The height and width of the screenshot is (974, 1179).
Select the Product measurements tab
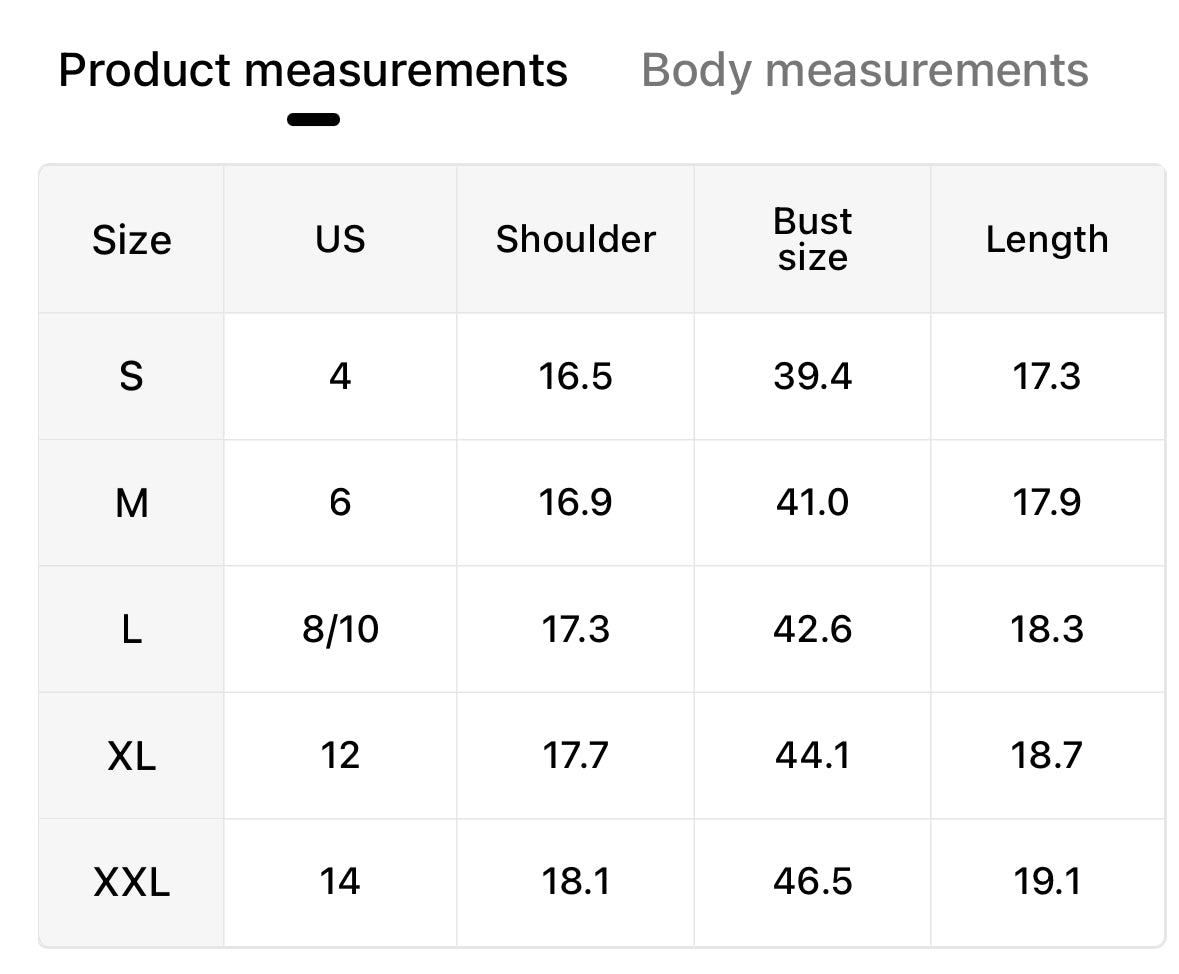click(313, 71)
